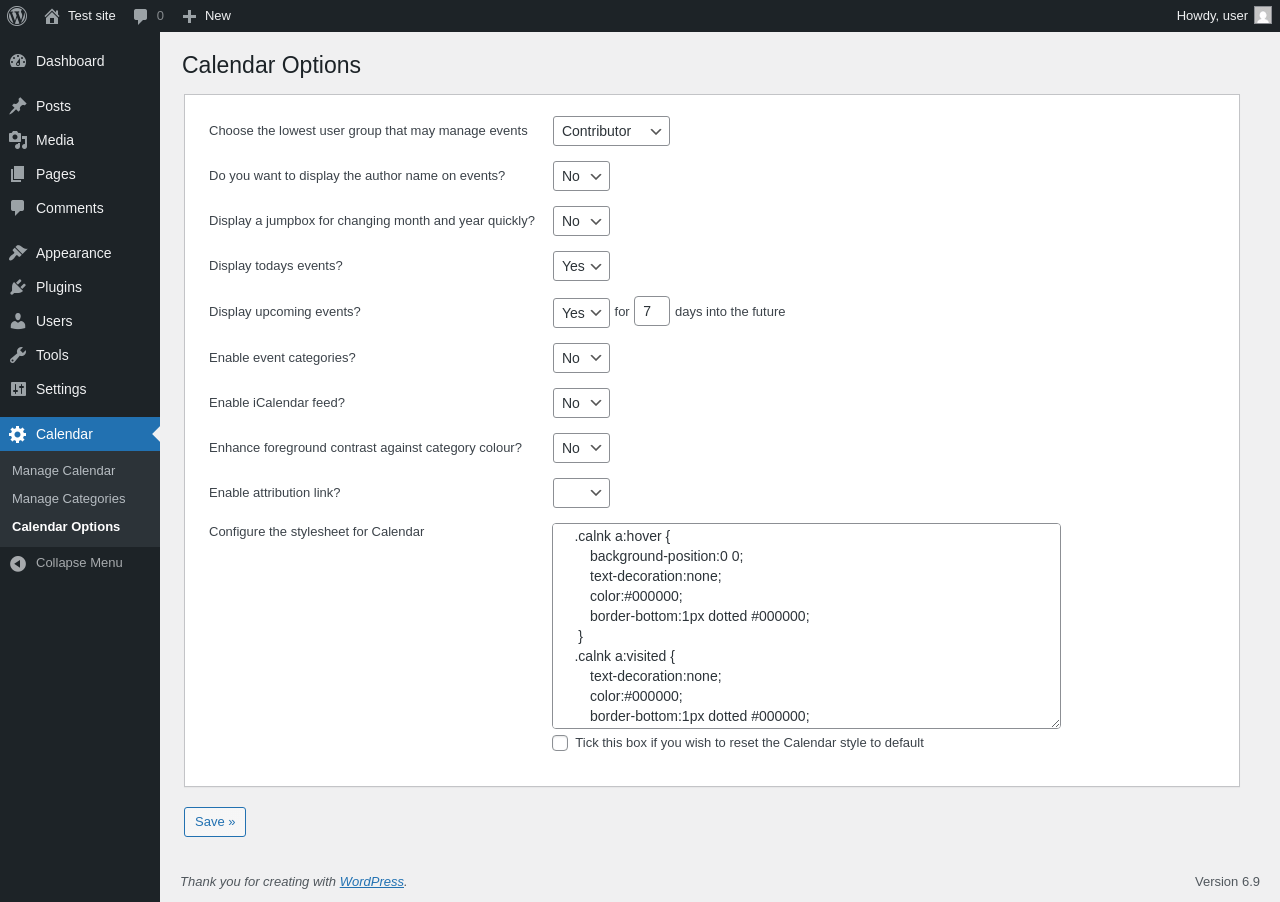Click the comments bubble icon in admin bar
This screenshot has height=902, width=1280.
coord(141,16)
